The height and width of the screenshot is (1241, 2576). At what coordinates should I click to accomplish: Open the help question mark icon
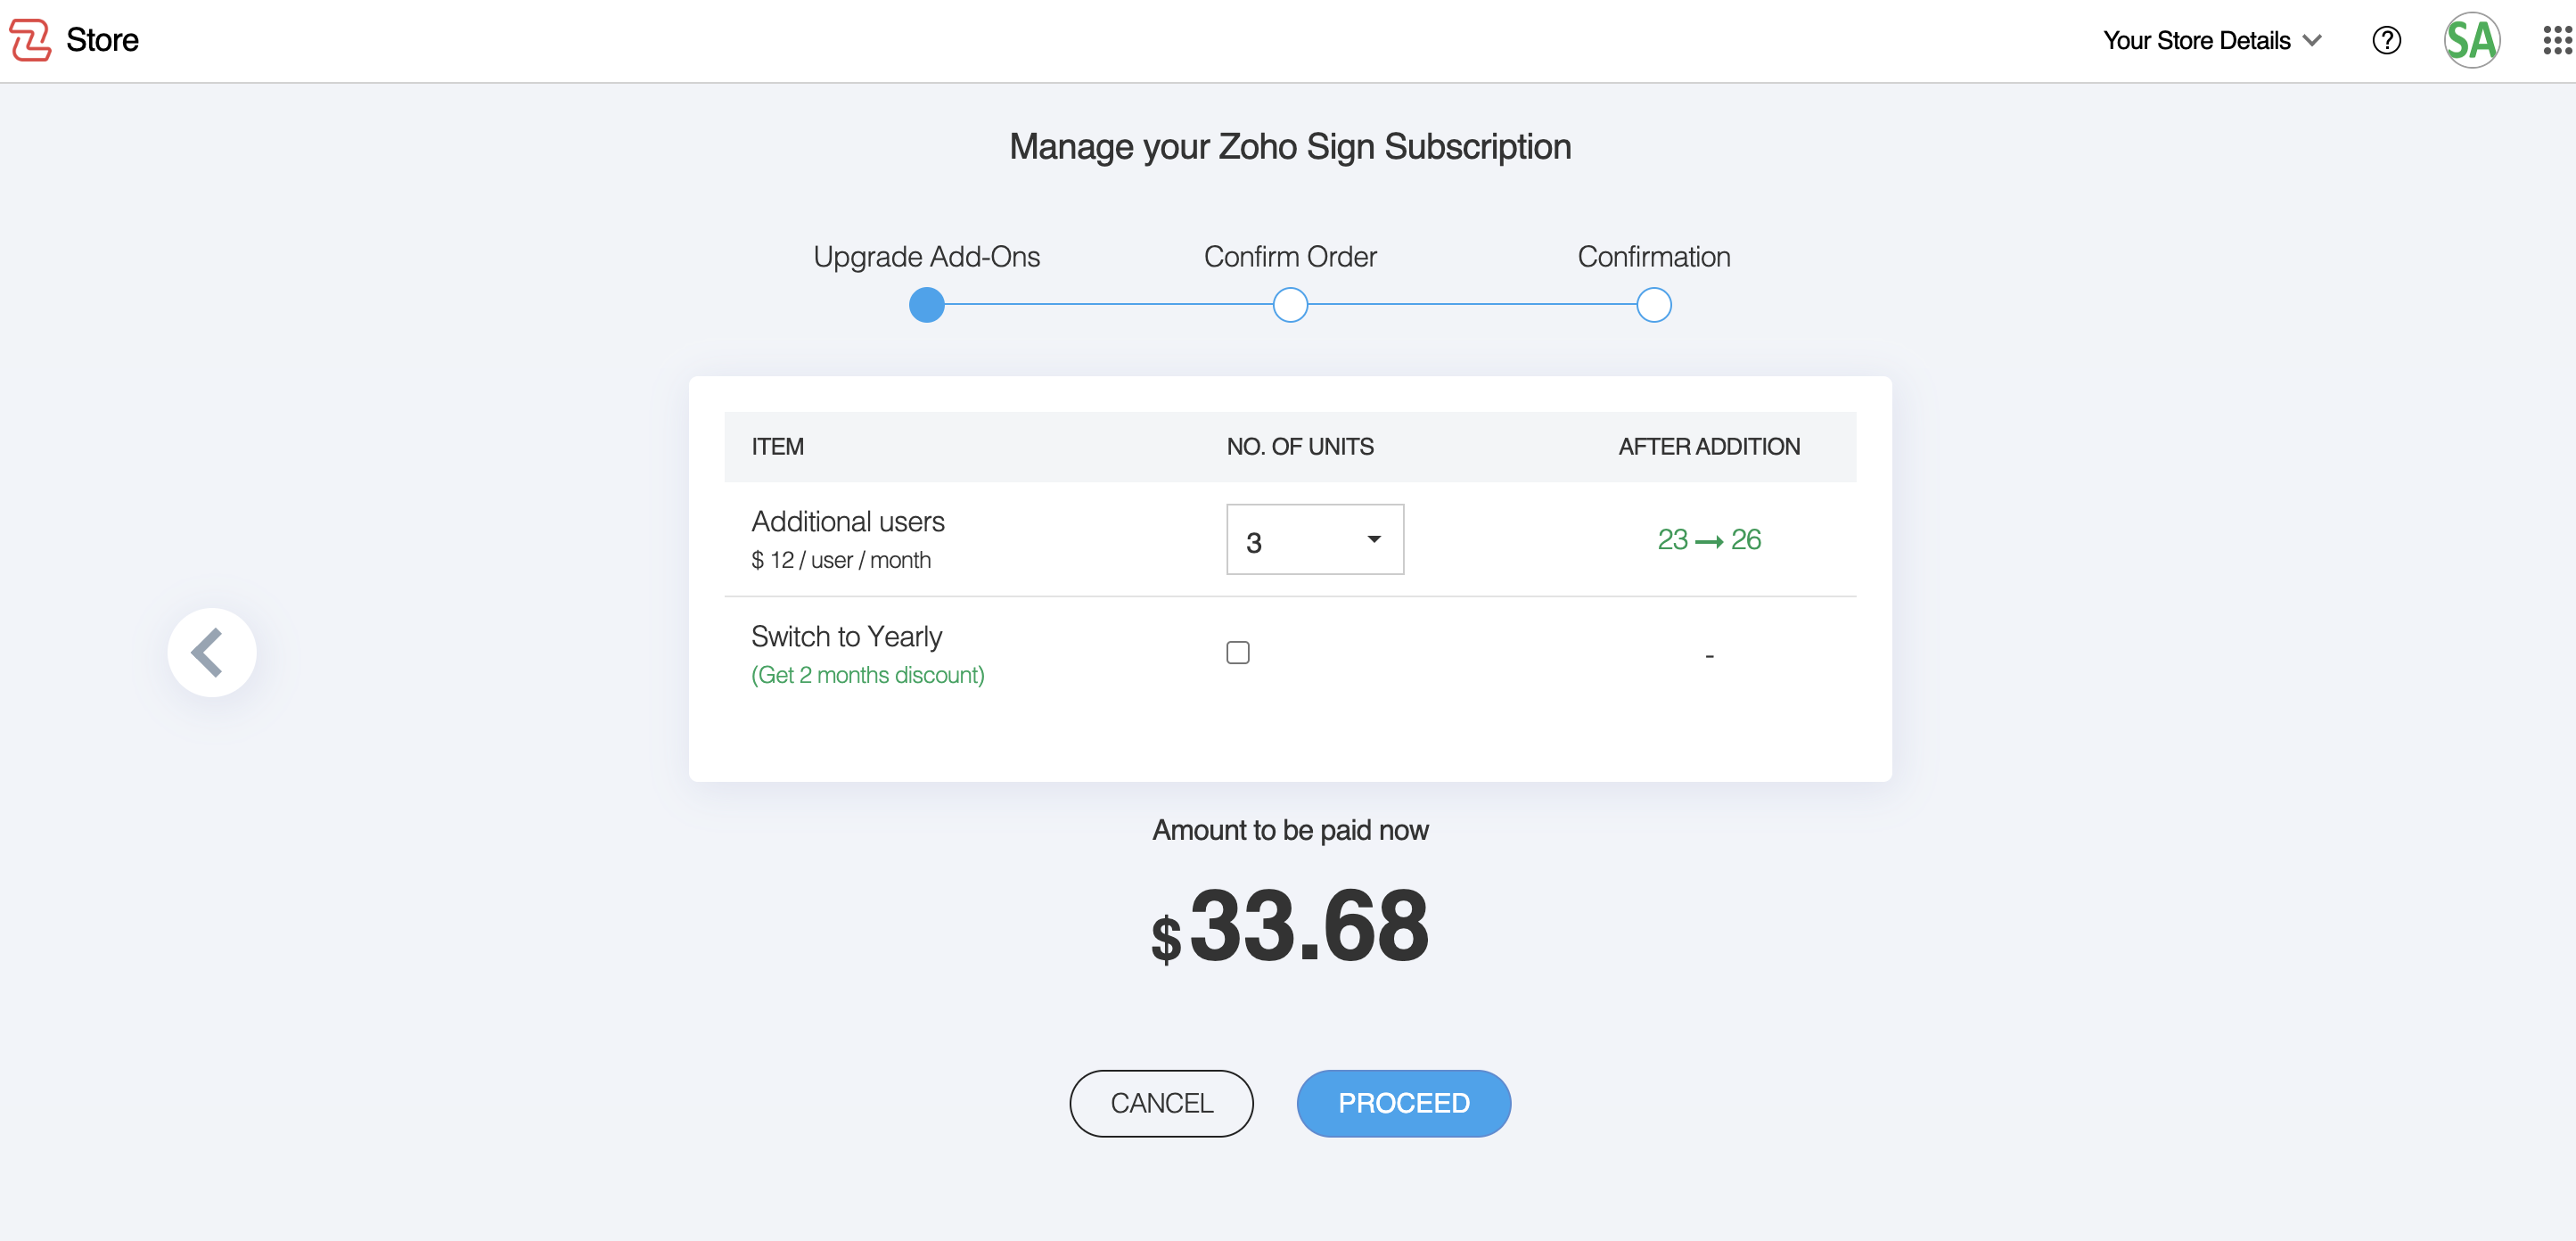point(2386,40)
